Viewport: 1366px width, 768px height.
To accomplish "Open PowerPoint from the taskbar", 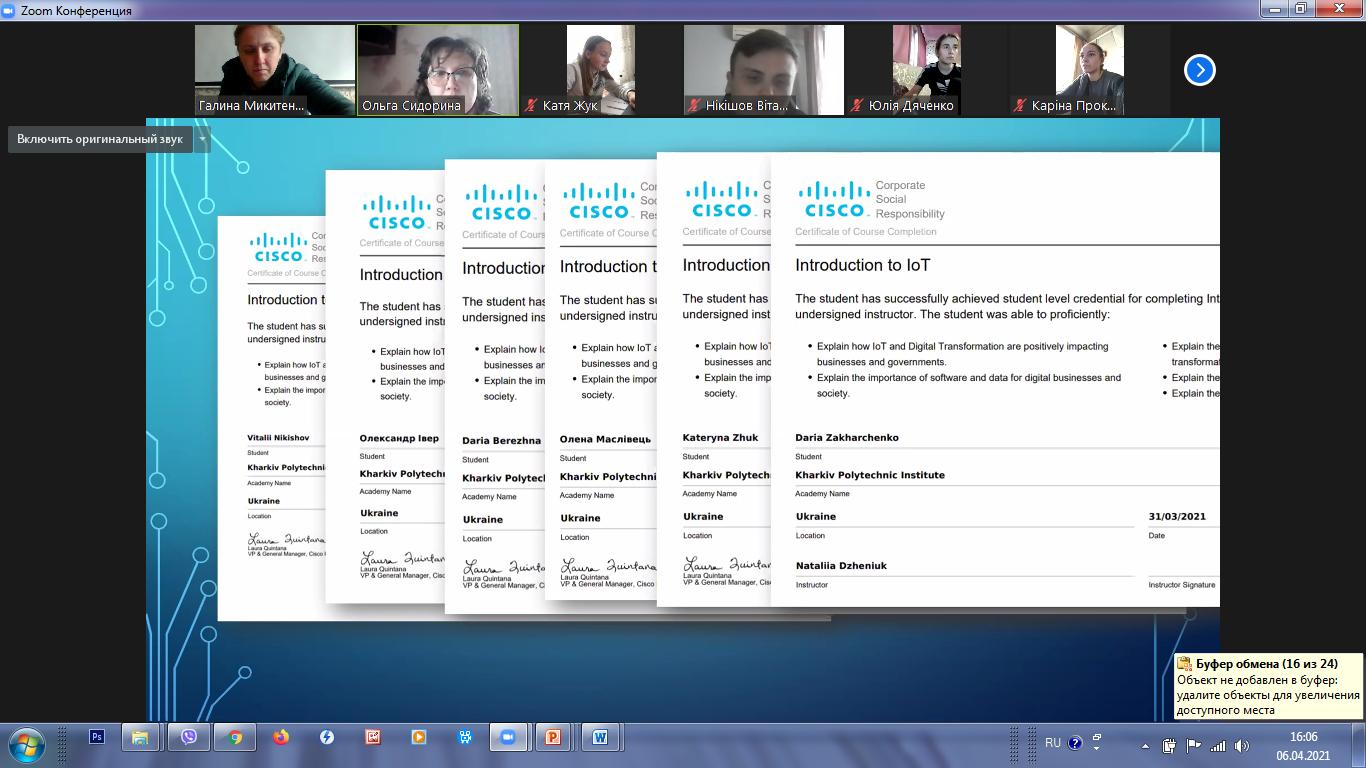I will coord(553,737).
